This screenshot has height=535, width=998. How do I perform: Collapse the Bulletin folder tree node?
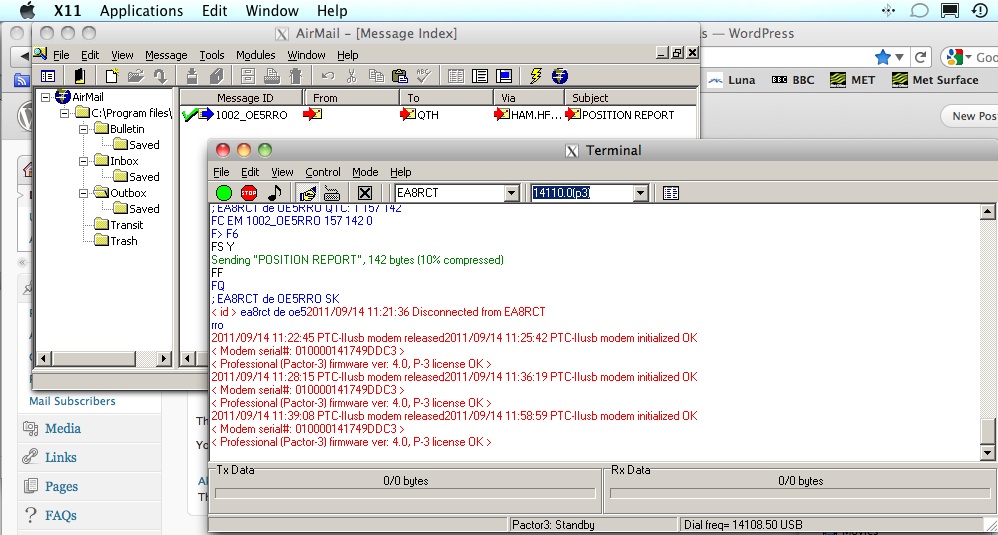coord(85,129)
